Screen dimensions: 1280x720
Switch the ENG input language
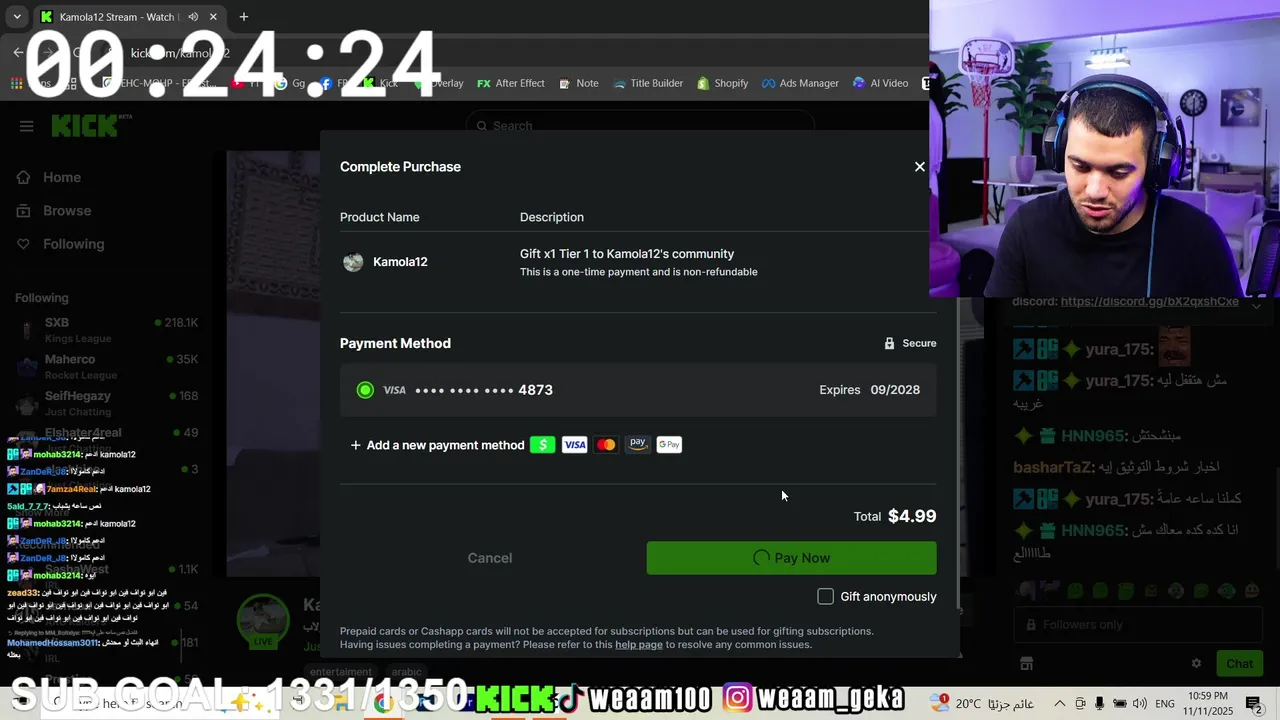[1165, 704]
